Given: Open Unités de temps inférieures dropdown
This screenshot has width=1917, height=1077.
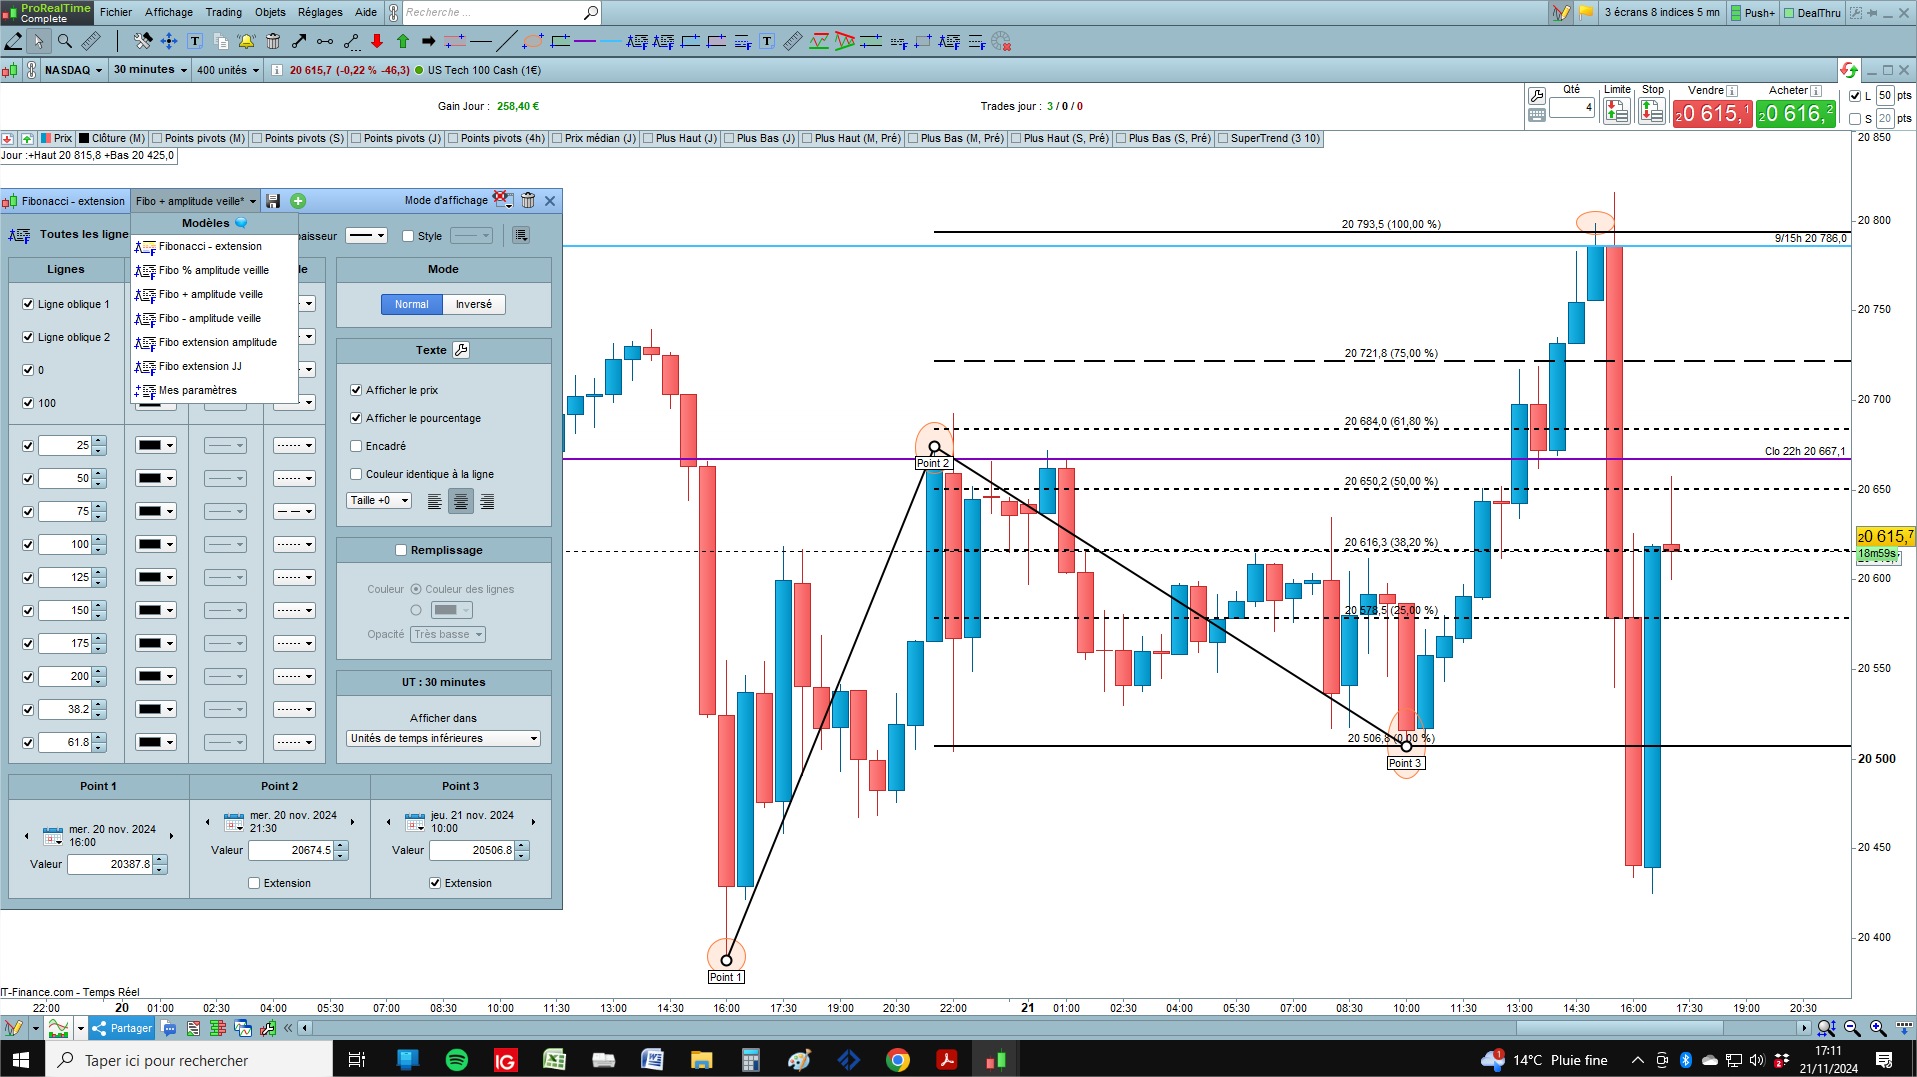Looking at the screenshot, I should coord(444,738).
